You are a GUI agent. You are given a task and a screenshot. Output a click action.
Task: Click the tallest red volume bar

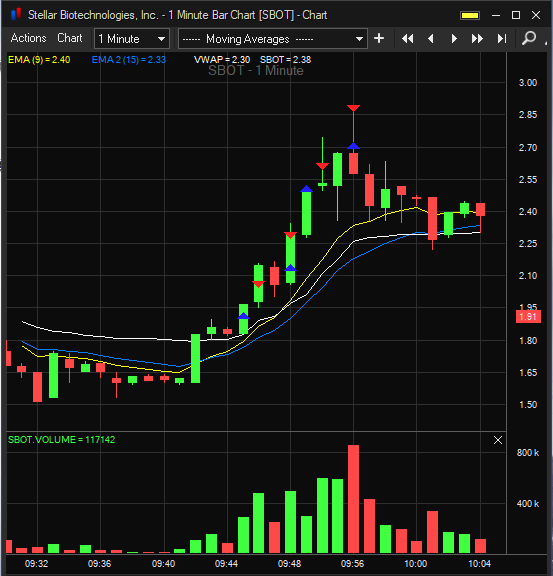point(353,499)
